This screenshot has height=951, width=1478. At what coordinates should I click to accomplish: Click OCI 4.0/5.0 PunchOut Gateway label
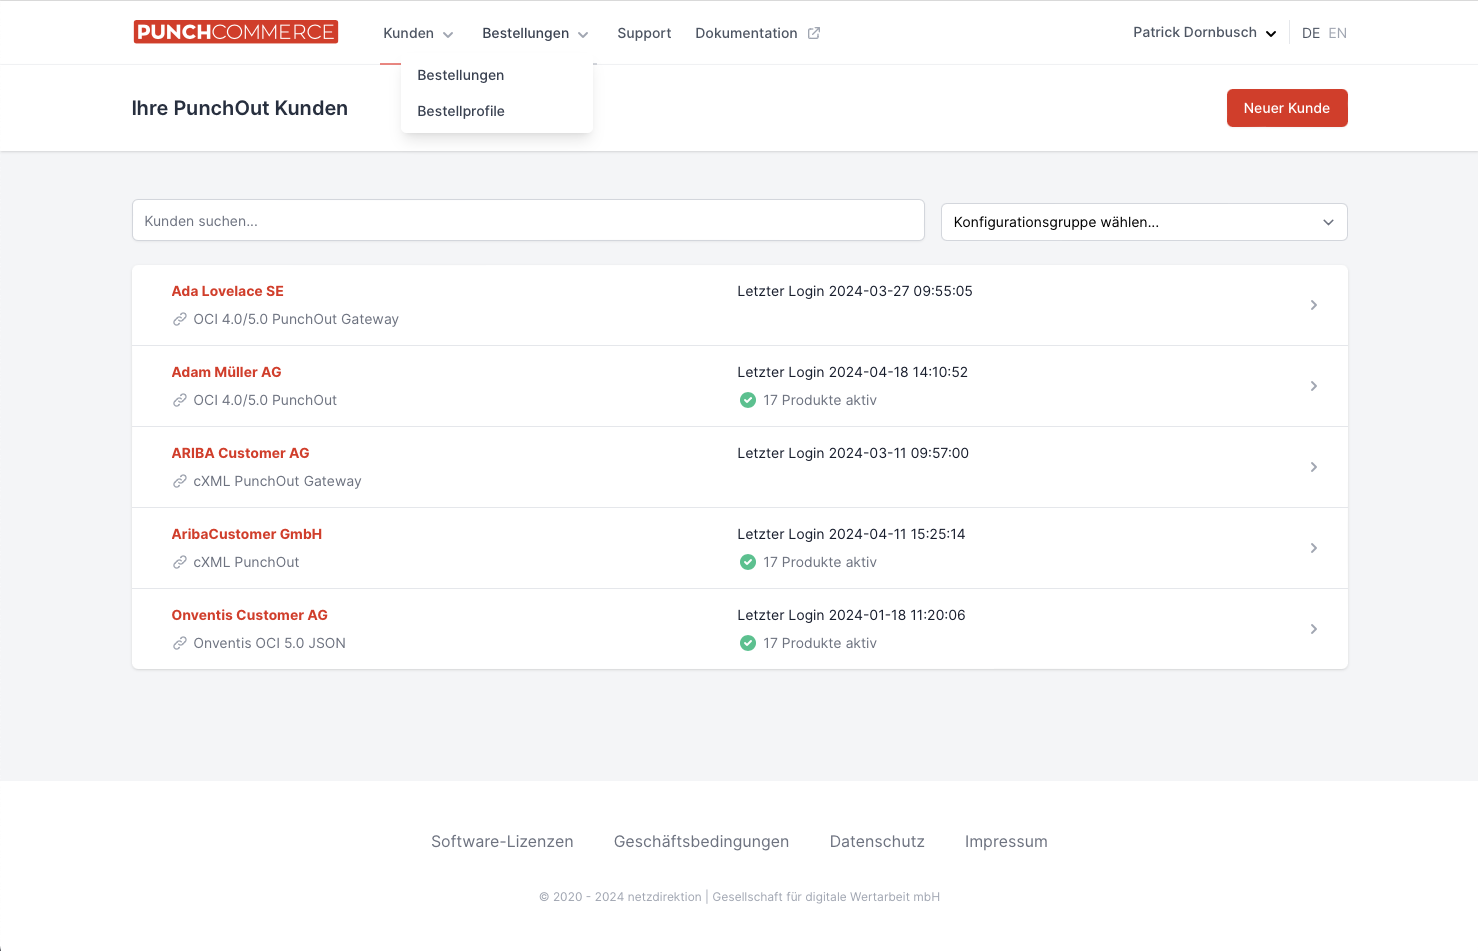[296, 319]
